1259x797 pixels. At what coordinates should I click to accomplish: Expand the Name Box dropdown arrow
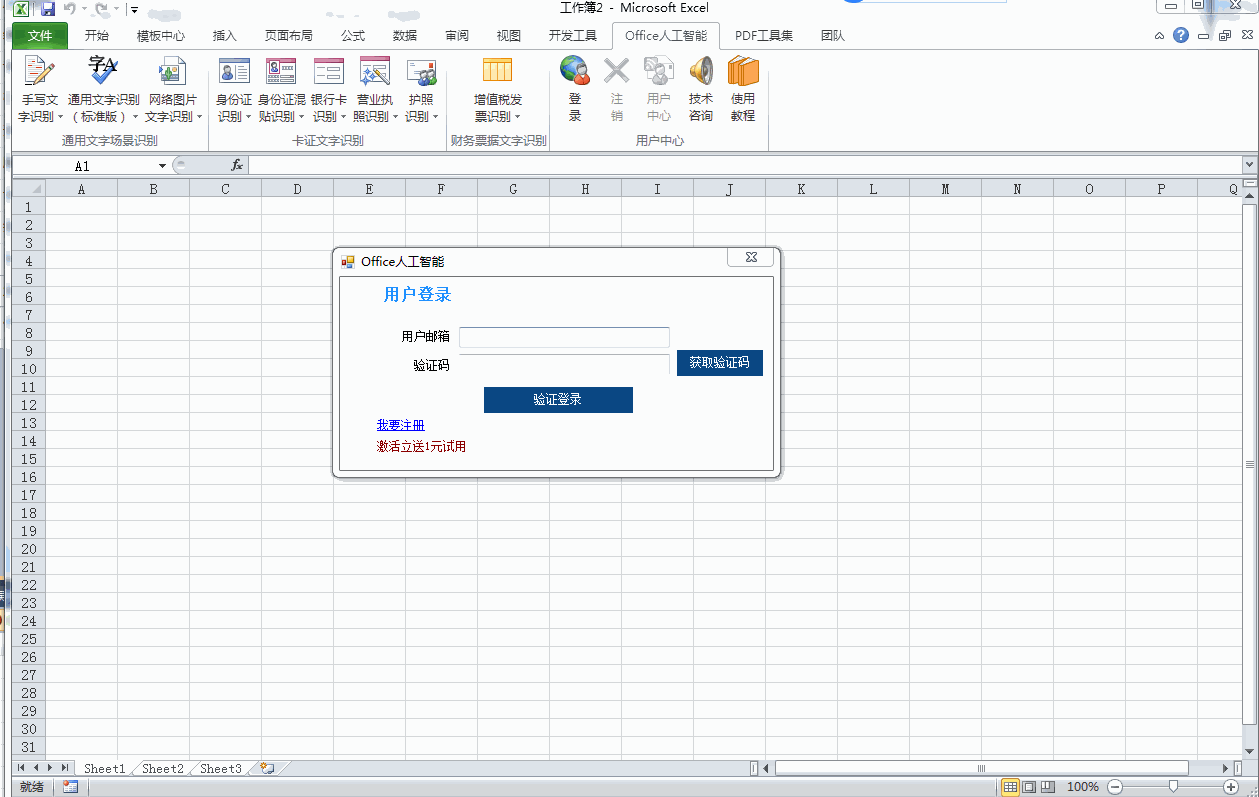162,166
